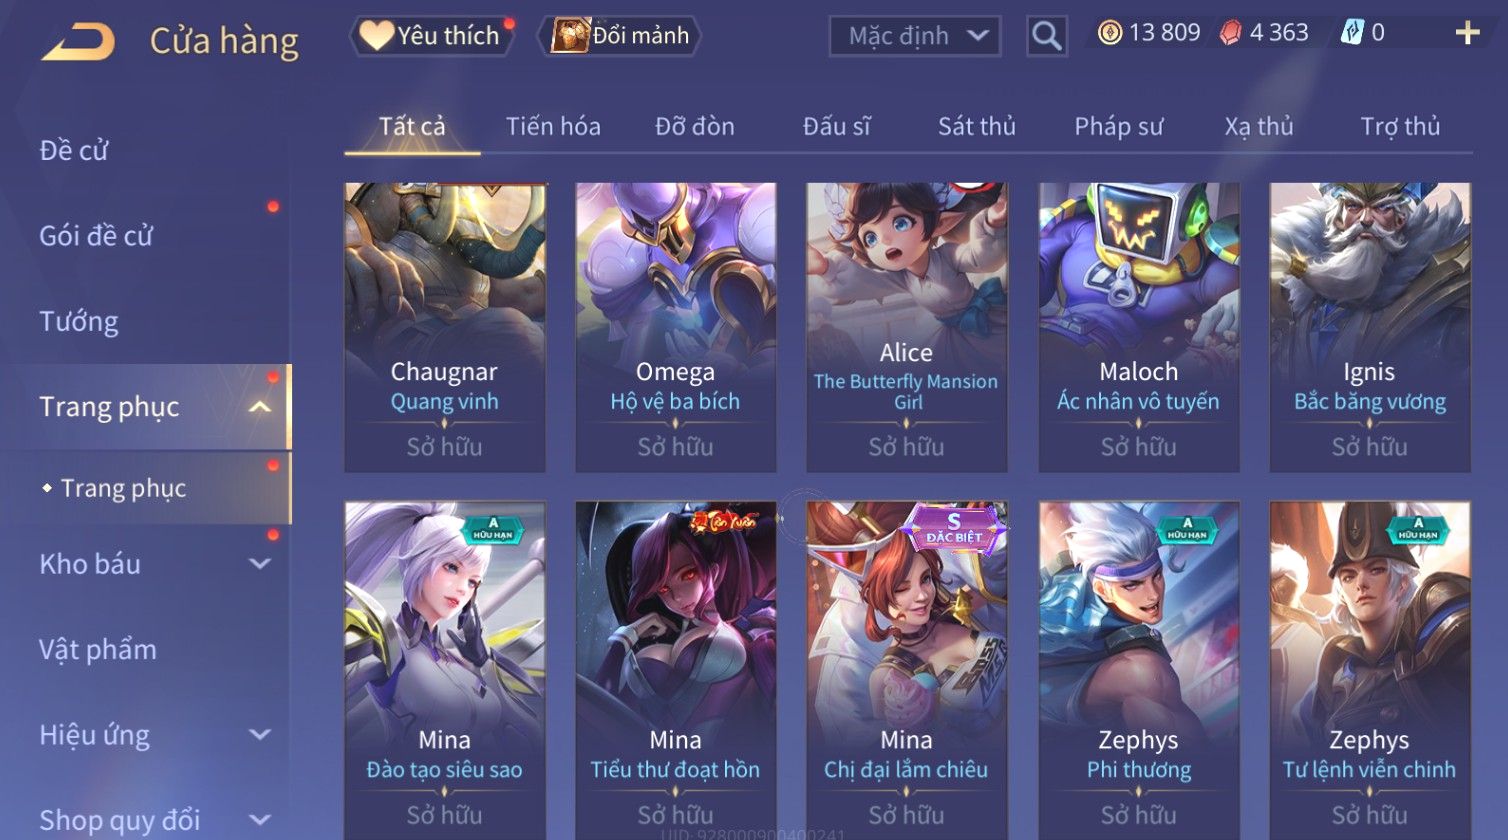The image size is (1508, 840).
Task: Tap the plus icon to add currency
Action: click(1467, 33)
